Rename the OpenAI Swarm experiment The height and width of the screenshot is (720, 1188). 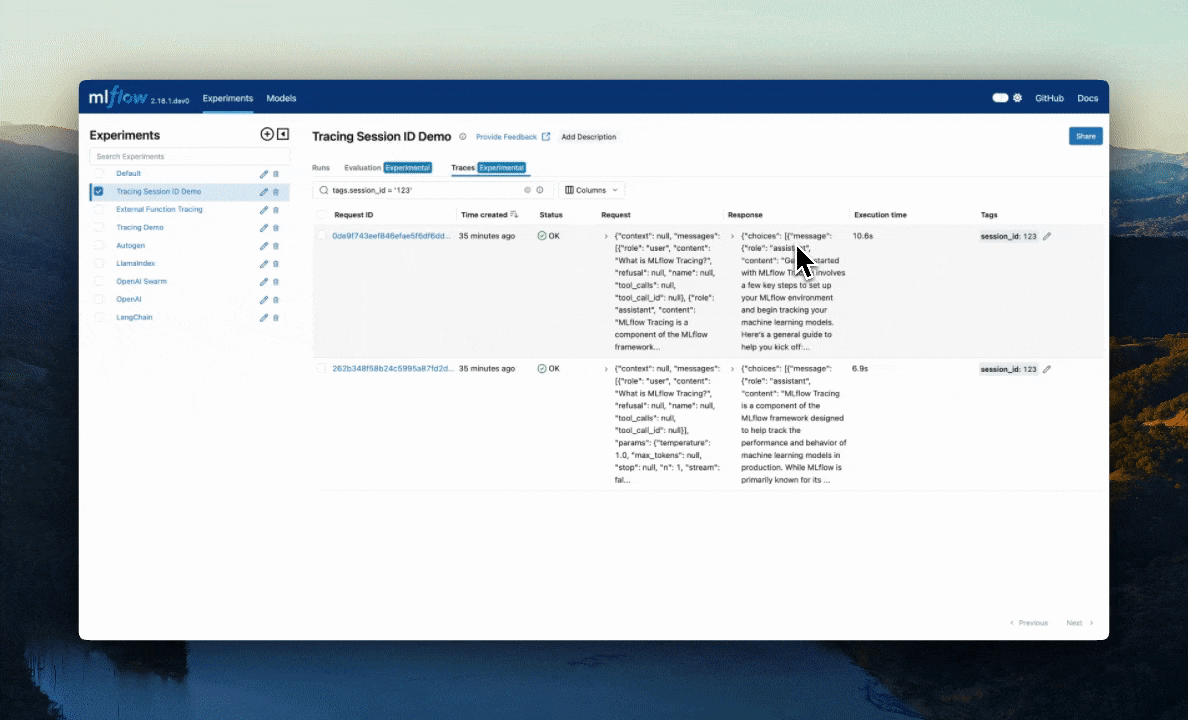(264, 282)
